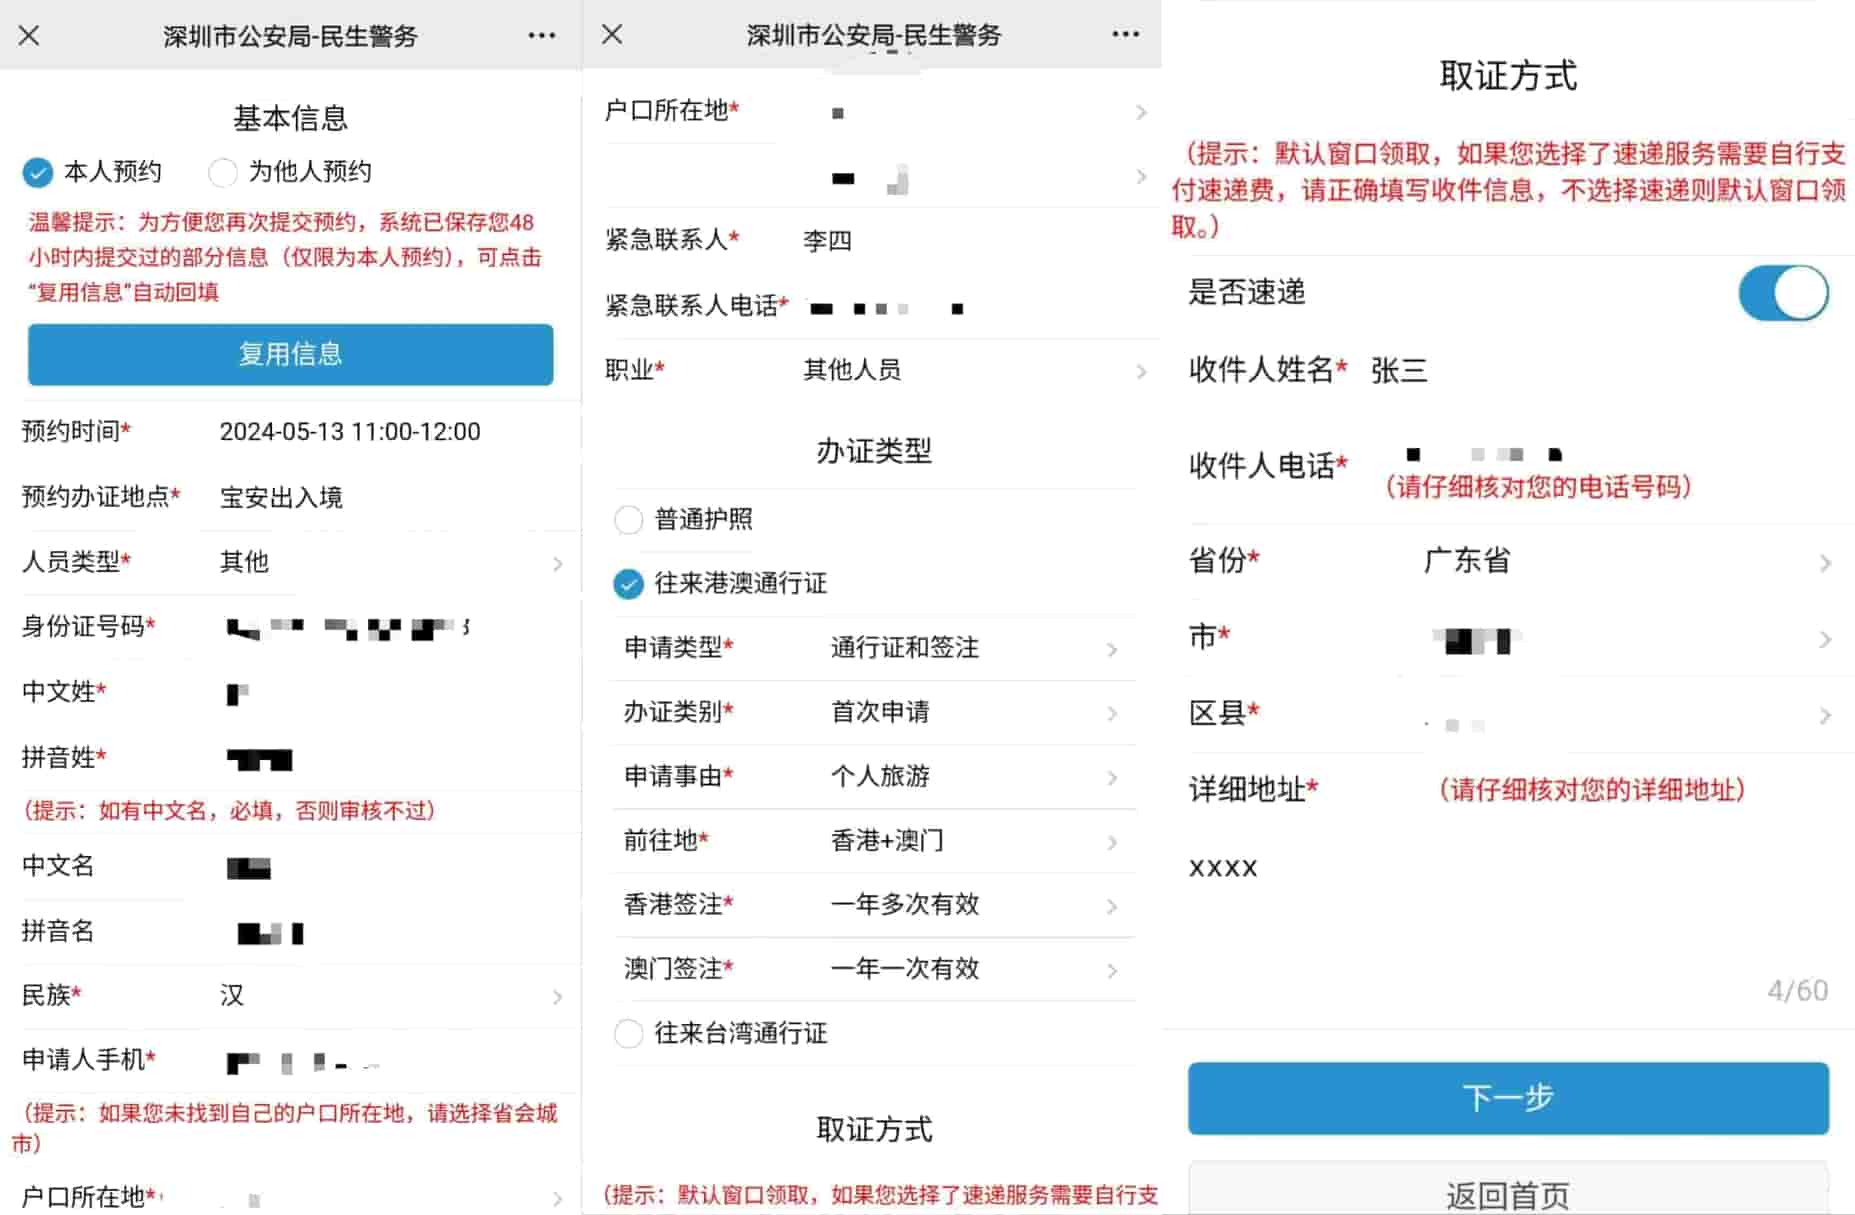
Task: Choose 普通护照 document type
Action: point(628,520)
